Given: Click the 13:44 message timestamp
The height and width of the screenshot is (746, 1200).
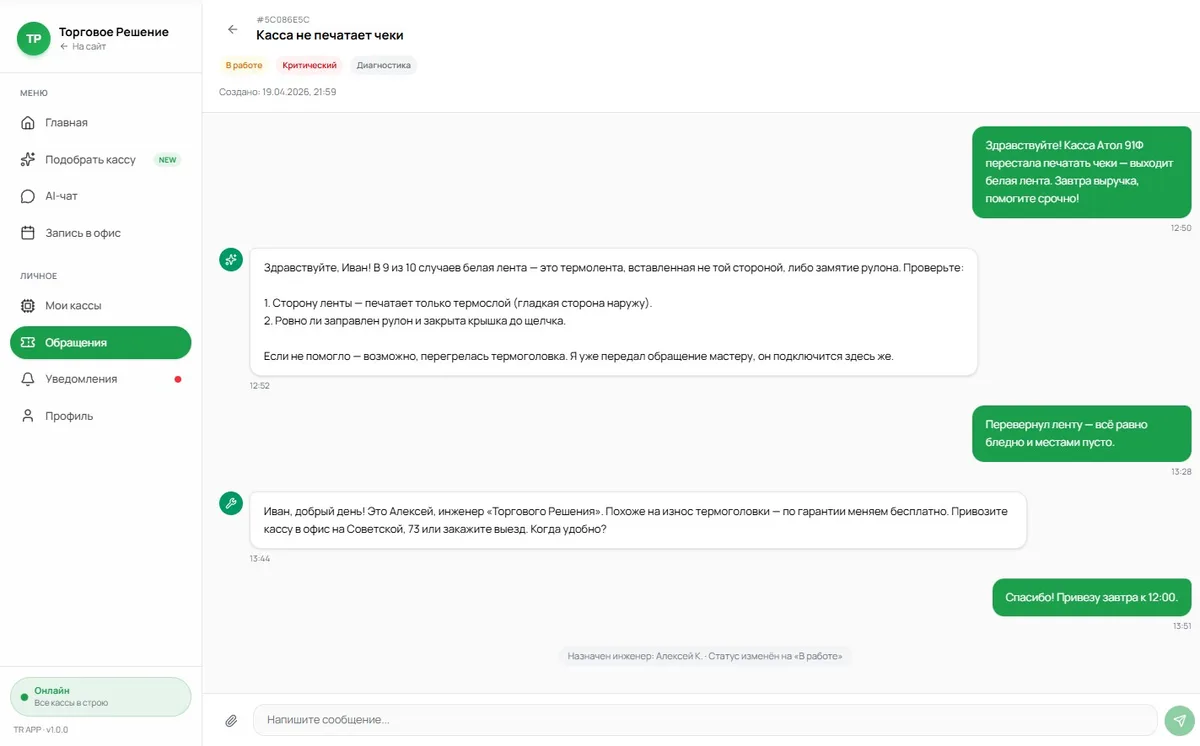Looking at the screenshot, I should coord(260,558).
